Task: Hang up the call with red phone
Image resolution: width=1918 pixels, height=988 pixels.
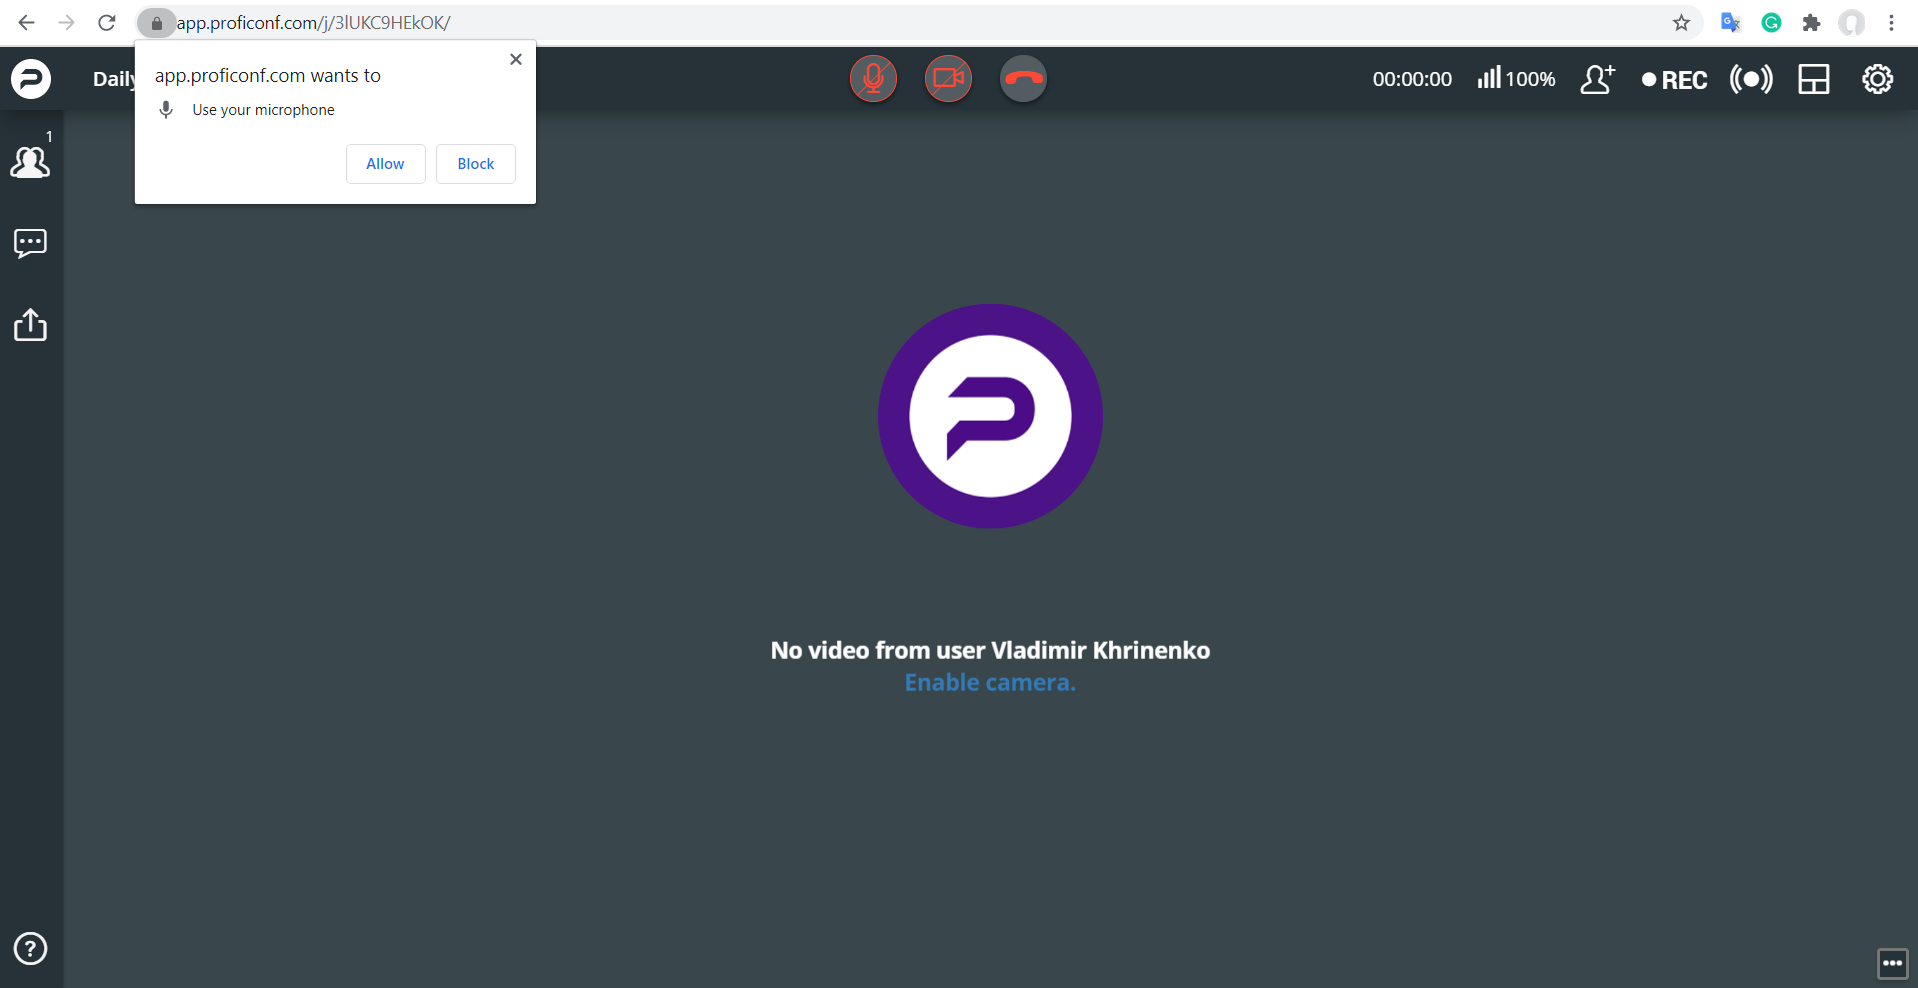Action: 1023,79
